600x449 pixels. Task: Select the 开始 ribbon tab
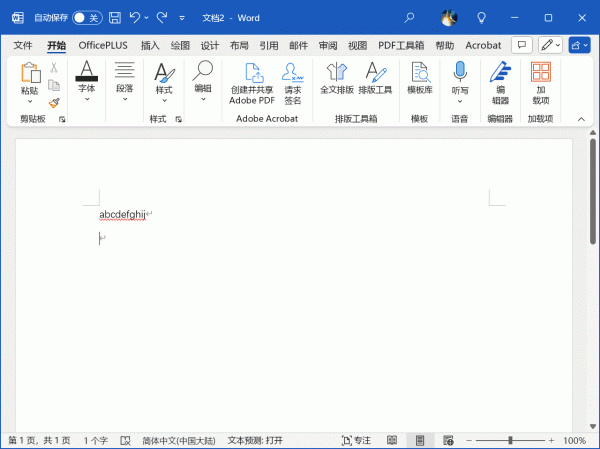point(57,46)
